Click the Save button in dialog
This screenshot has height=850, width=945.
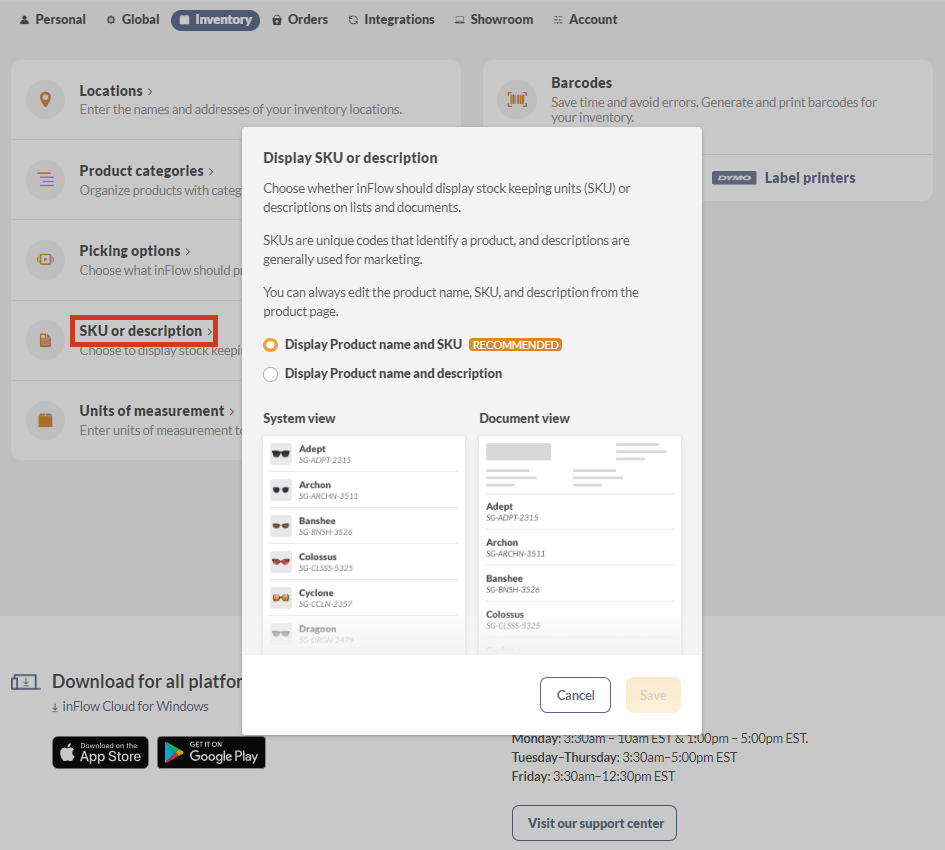pos(653,695)
